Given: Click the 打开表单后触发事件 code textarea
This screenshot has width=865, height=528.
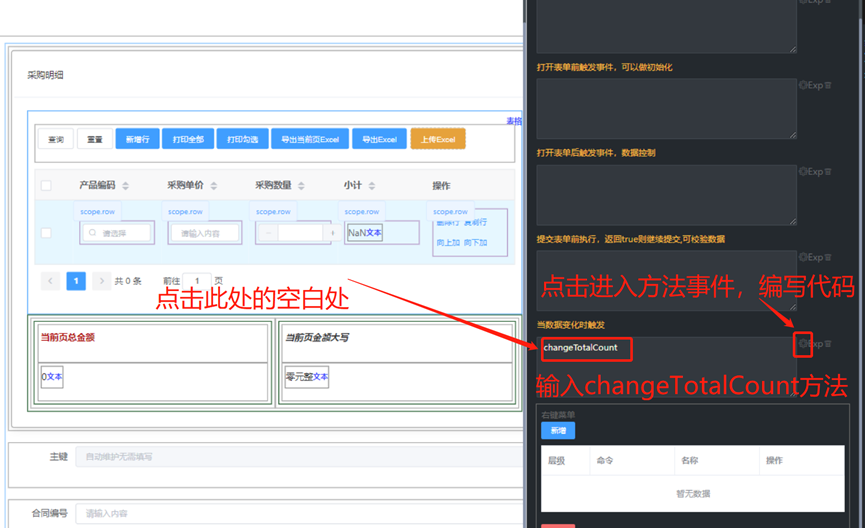Looking at the screenshot, I should tap(666, 195).
